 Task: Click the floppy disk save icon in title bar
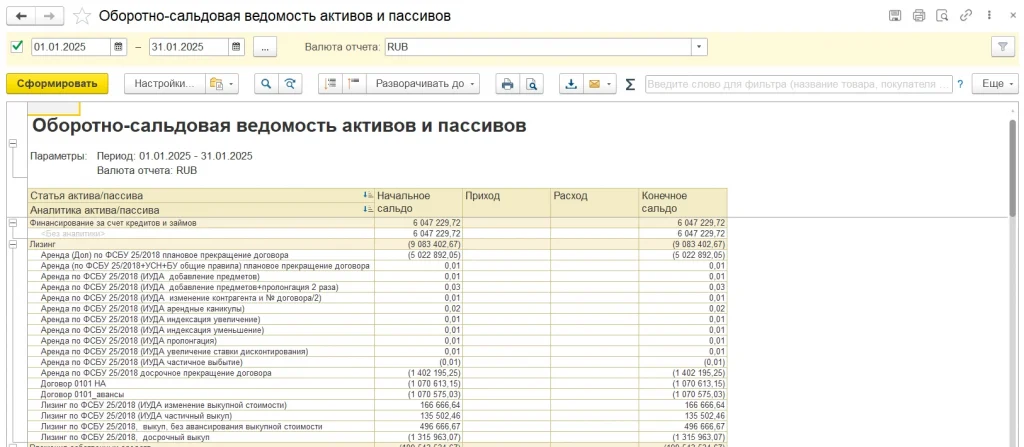click(895, 16)
